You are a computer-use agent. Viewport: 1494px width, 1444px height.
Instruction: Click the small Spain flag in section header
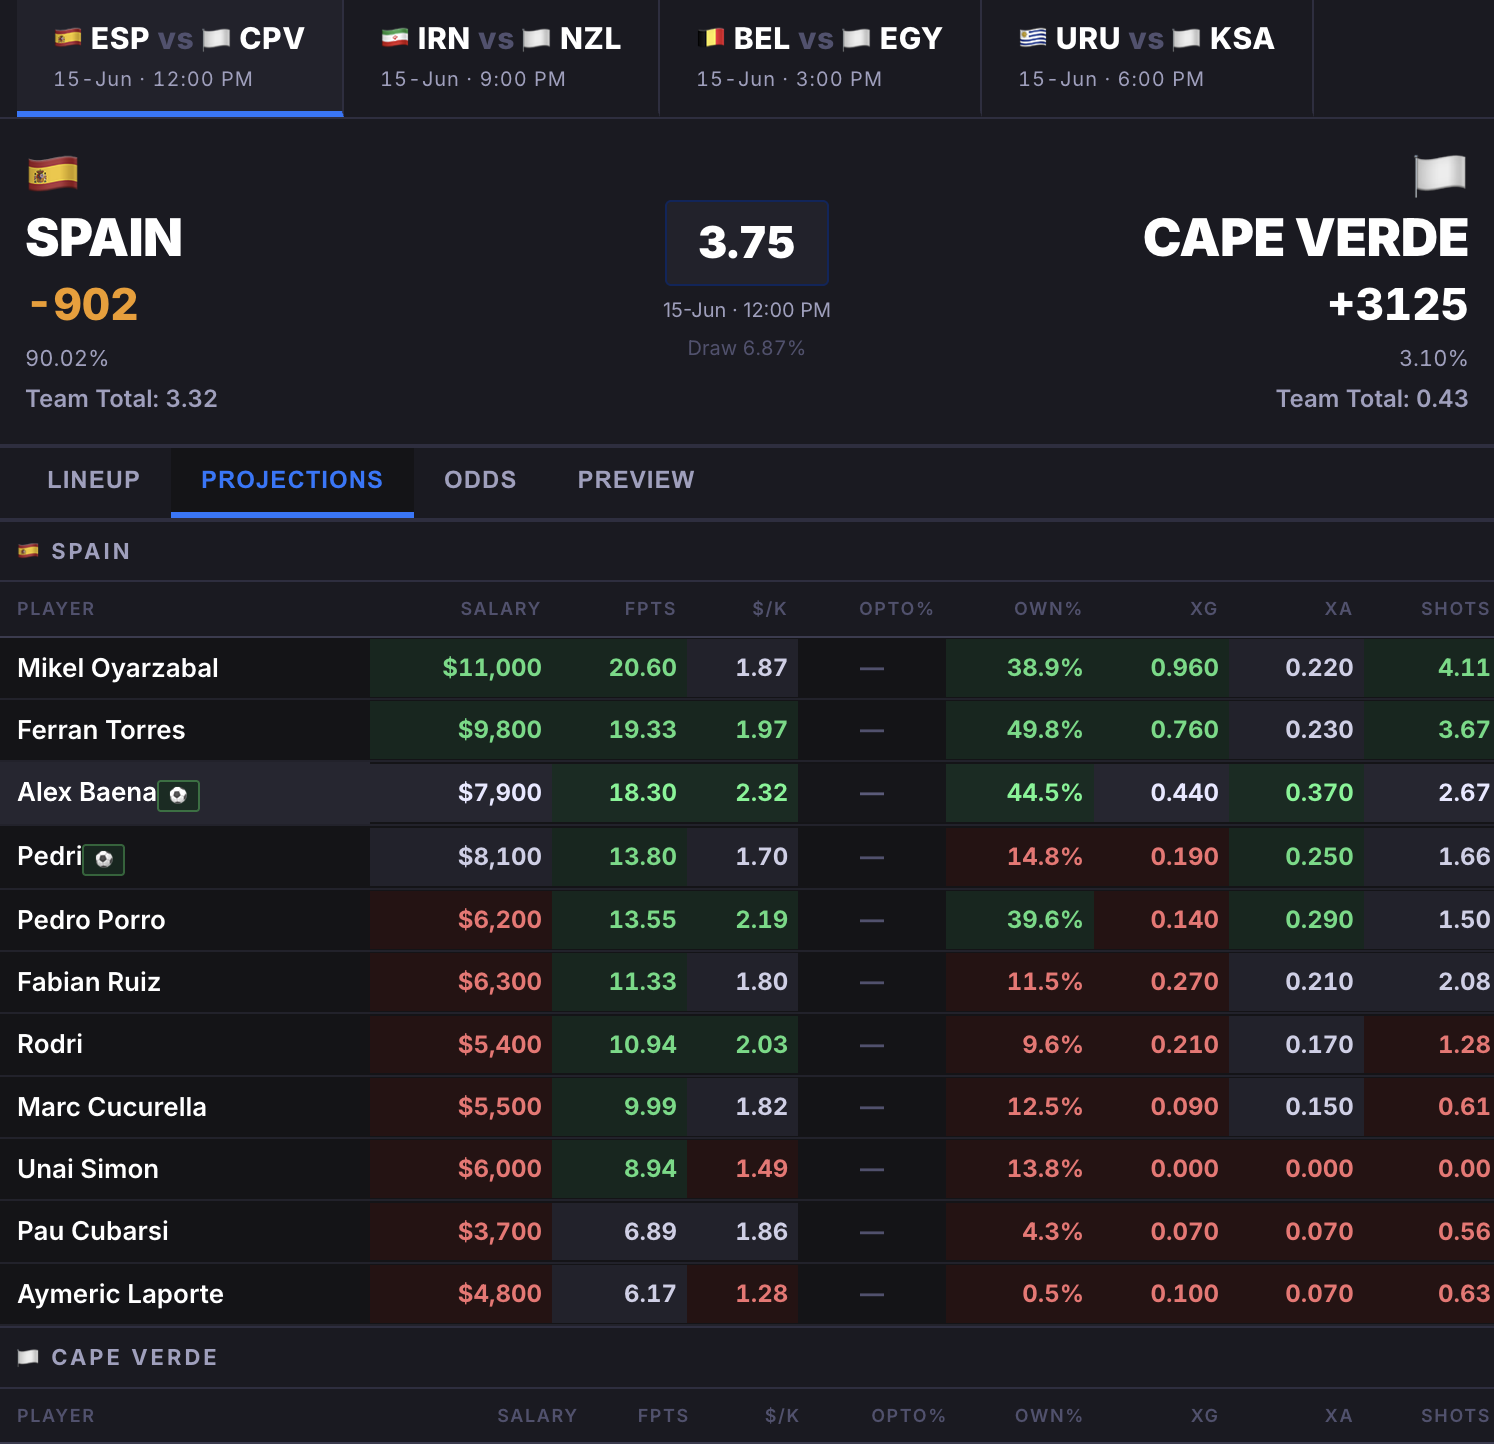click(x=28, y=551)
